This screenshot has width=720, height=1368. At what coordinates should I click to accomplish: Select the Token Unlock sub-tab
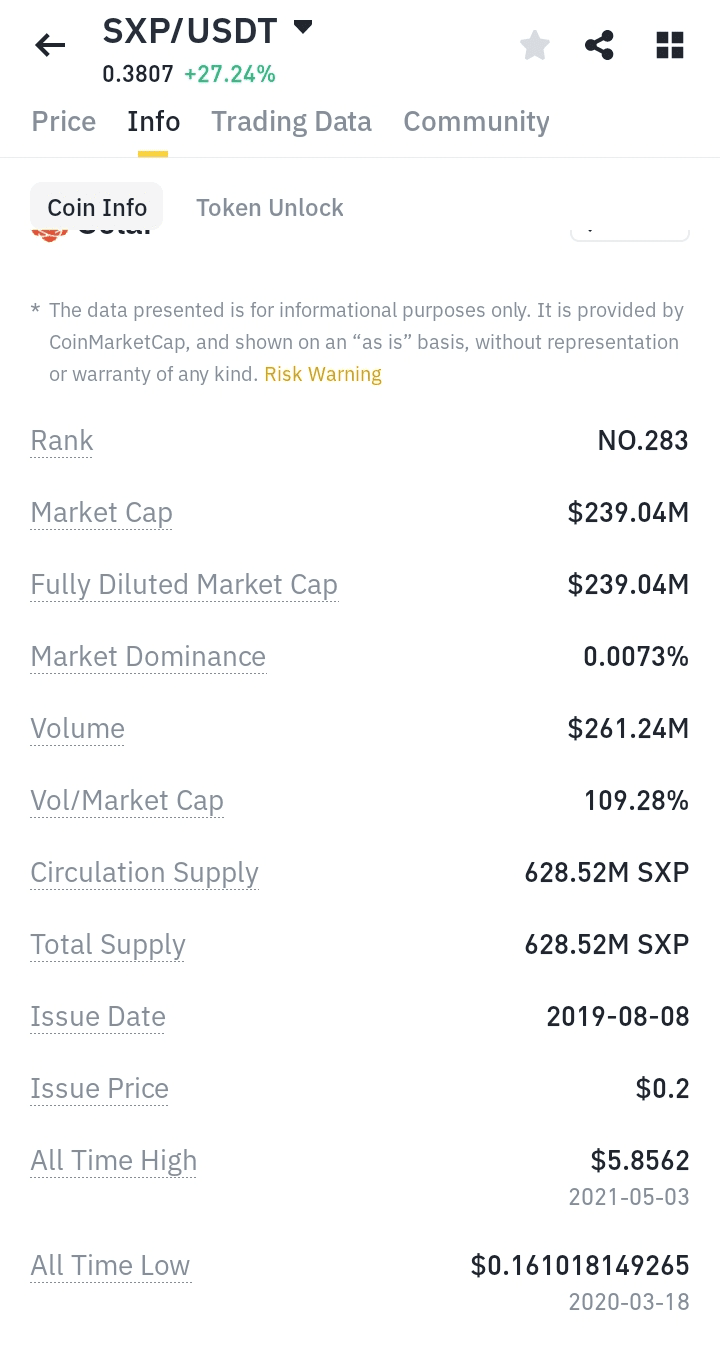270,208
